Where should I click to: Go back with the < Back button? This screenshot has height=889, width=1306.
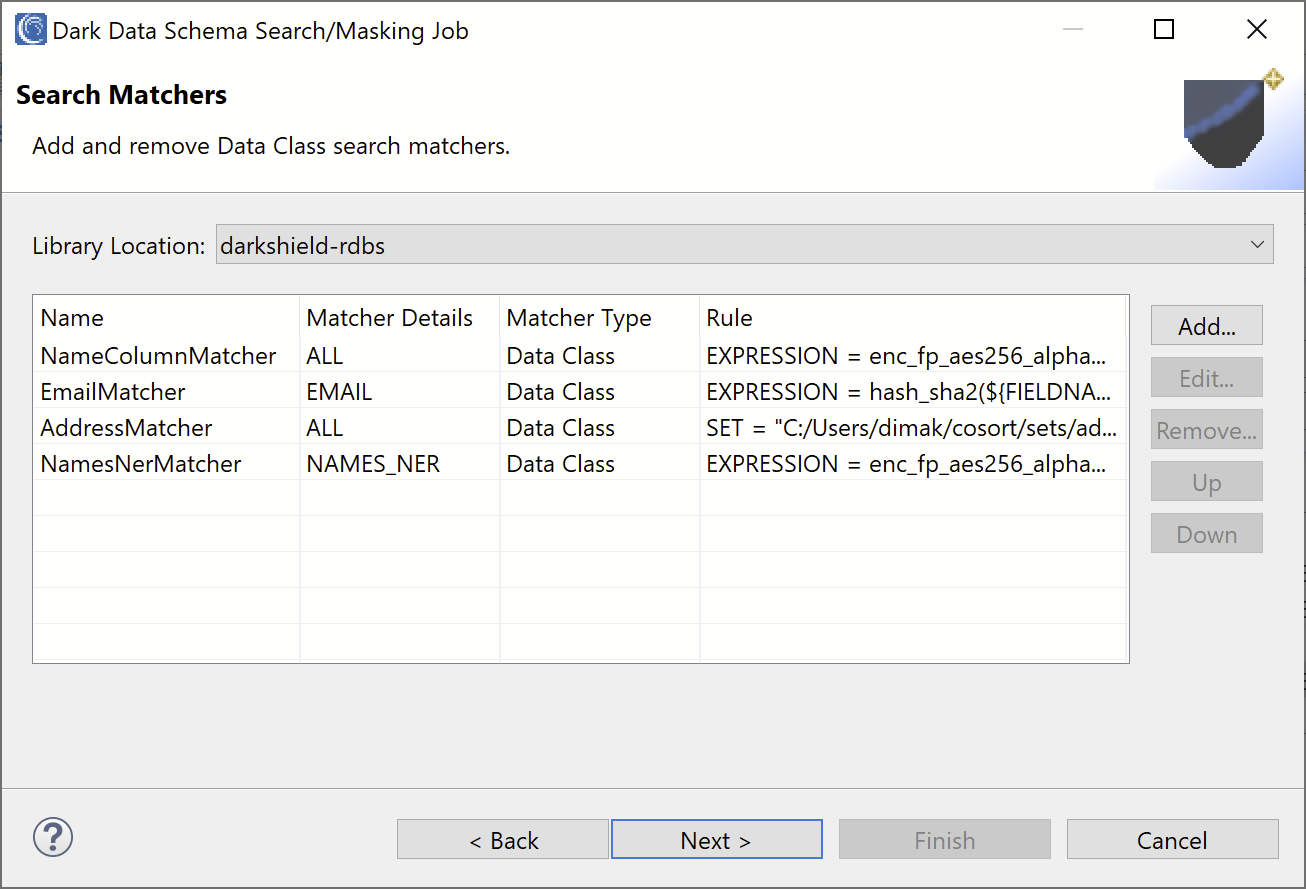coord(503,840)
